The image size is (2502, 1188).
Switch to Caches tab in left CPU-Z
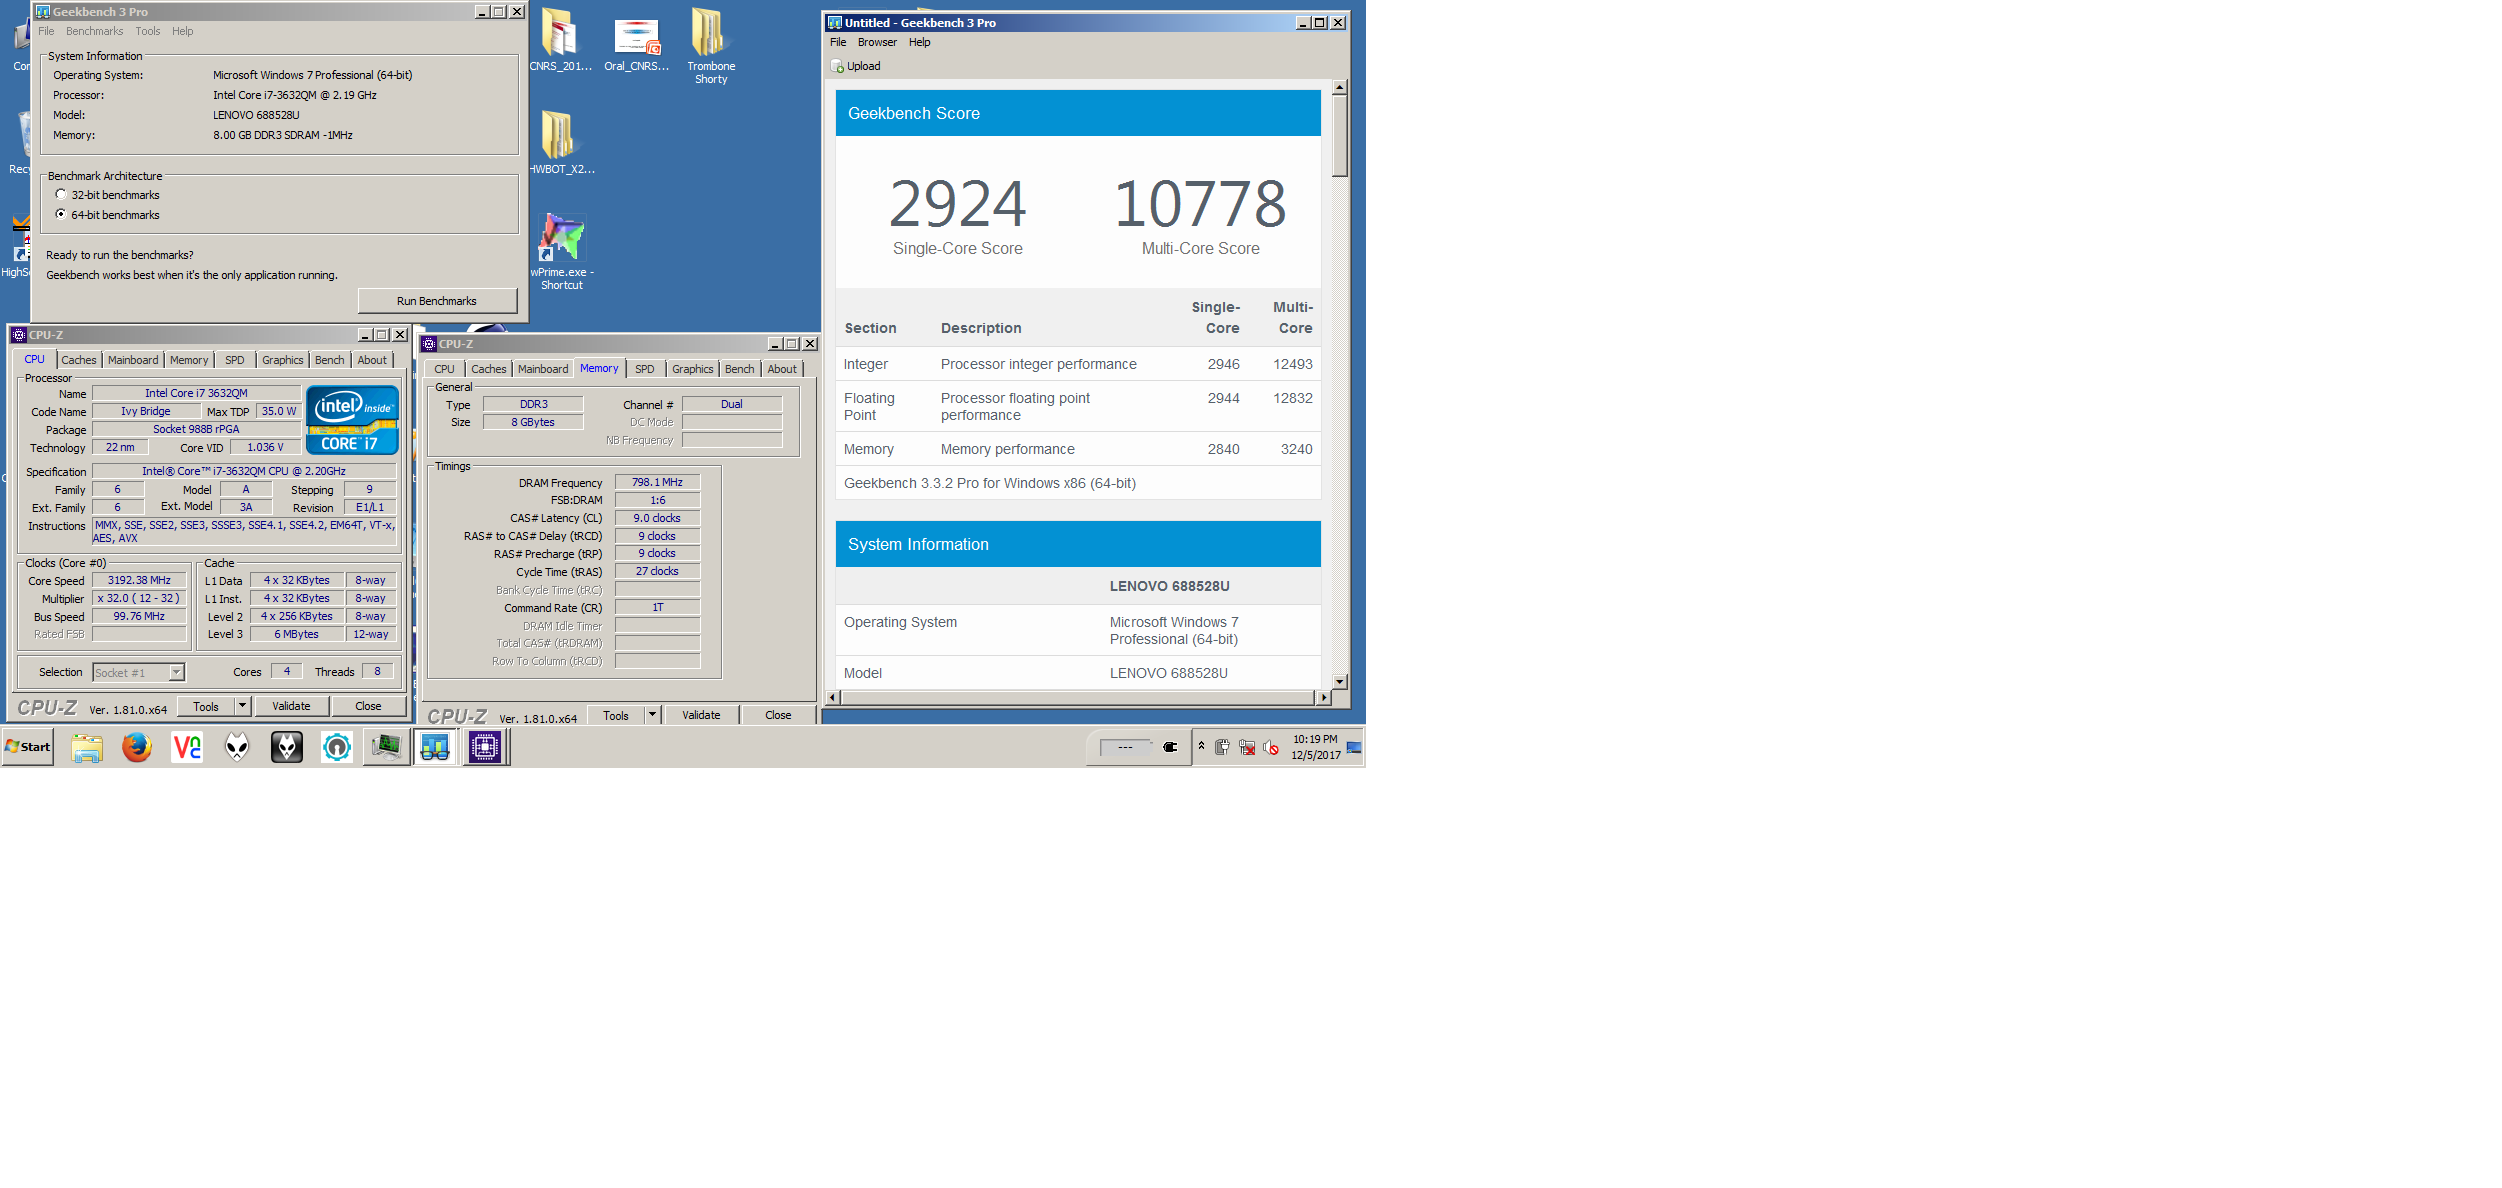click(x=79, y=360)
